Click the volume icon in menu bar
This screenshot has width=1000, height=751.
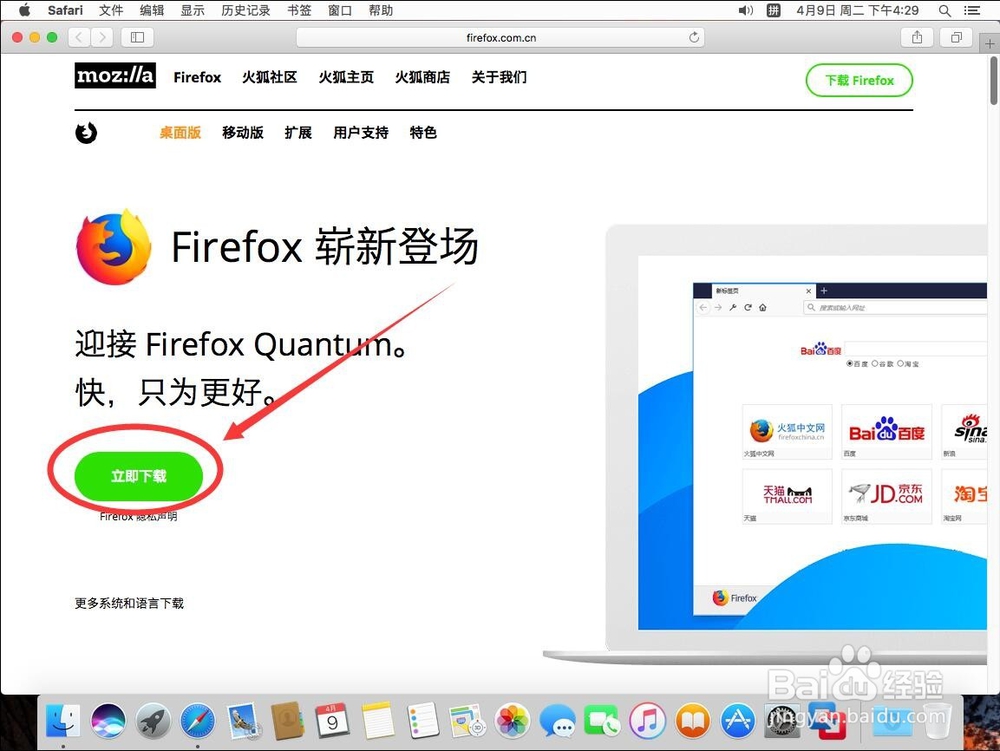click(746, 10)
